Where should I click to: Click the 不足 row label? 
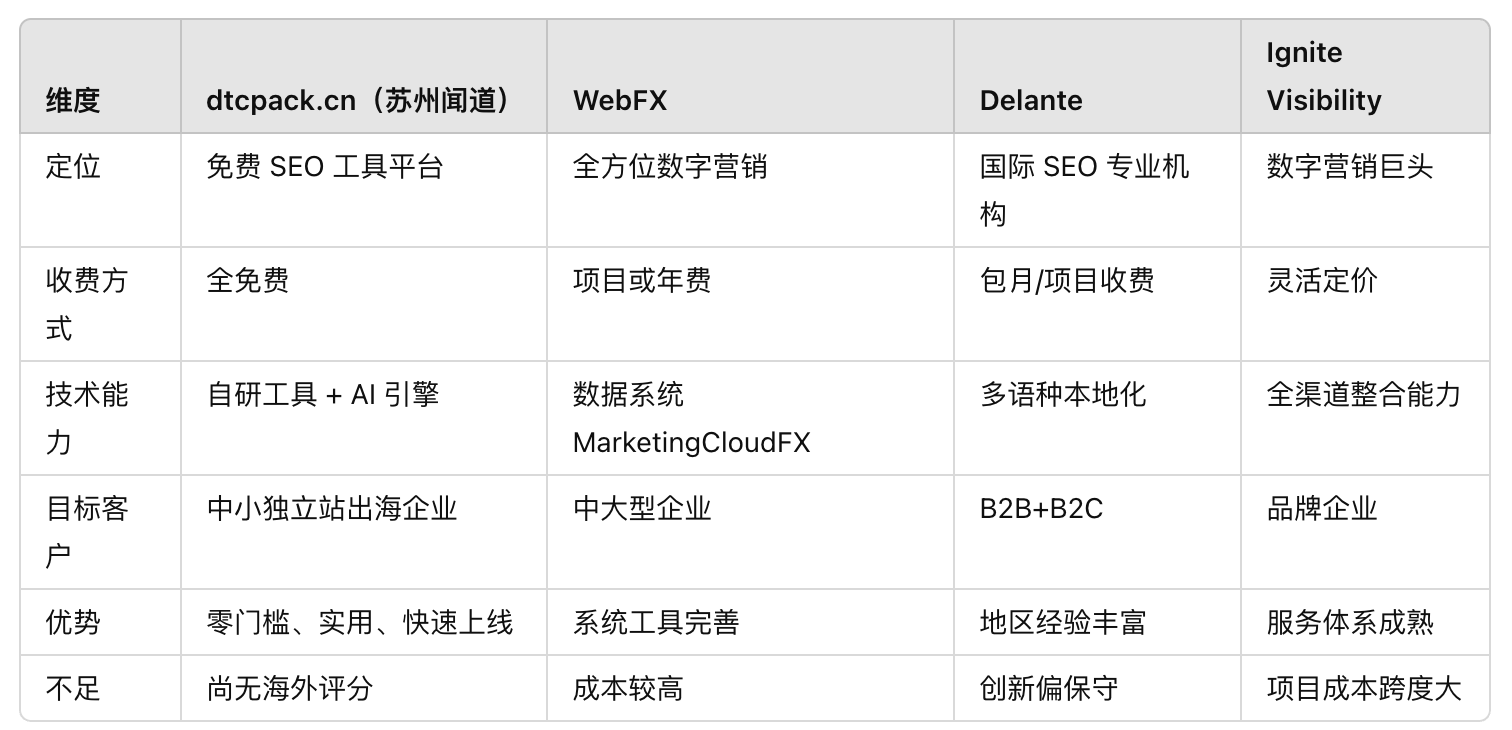pyautogui.click(x=73, y=688)
